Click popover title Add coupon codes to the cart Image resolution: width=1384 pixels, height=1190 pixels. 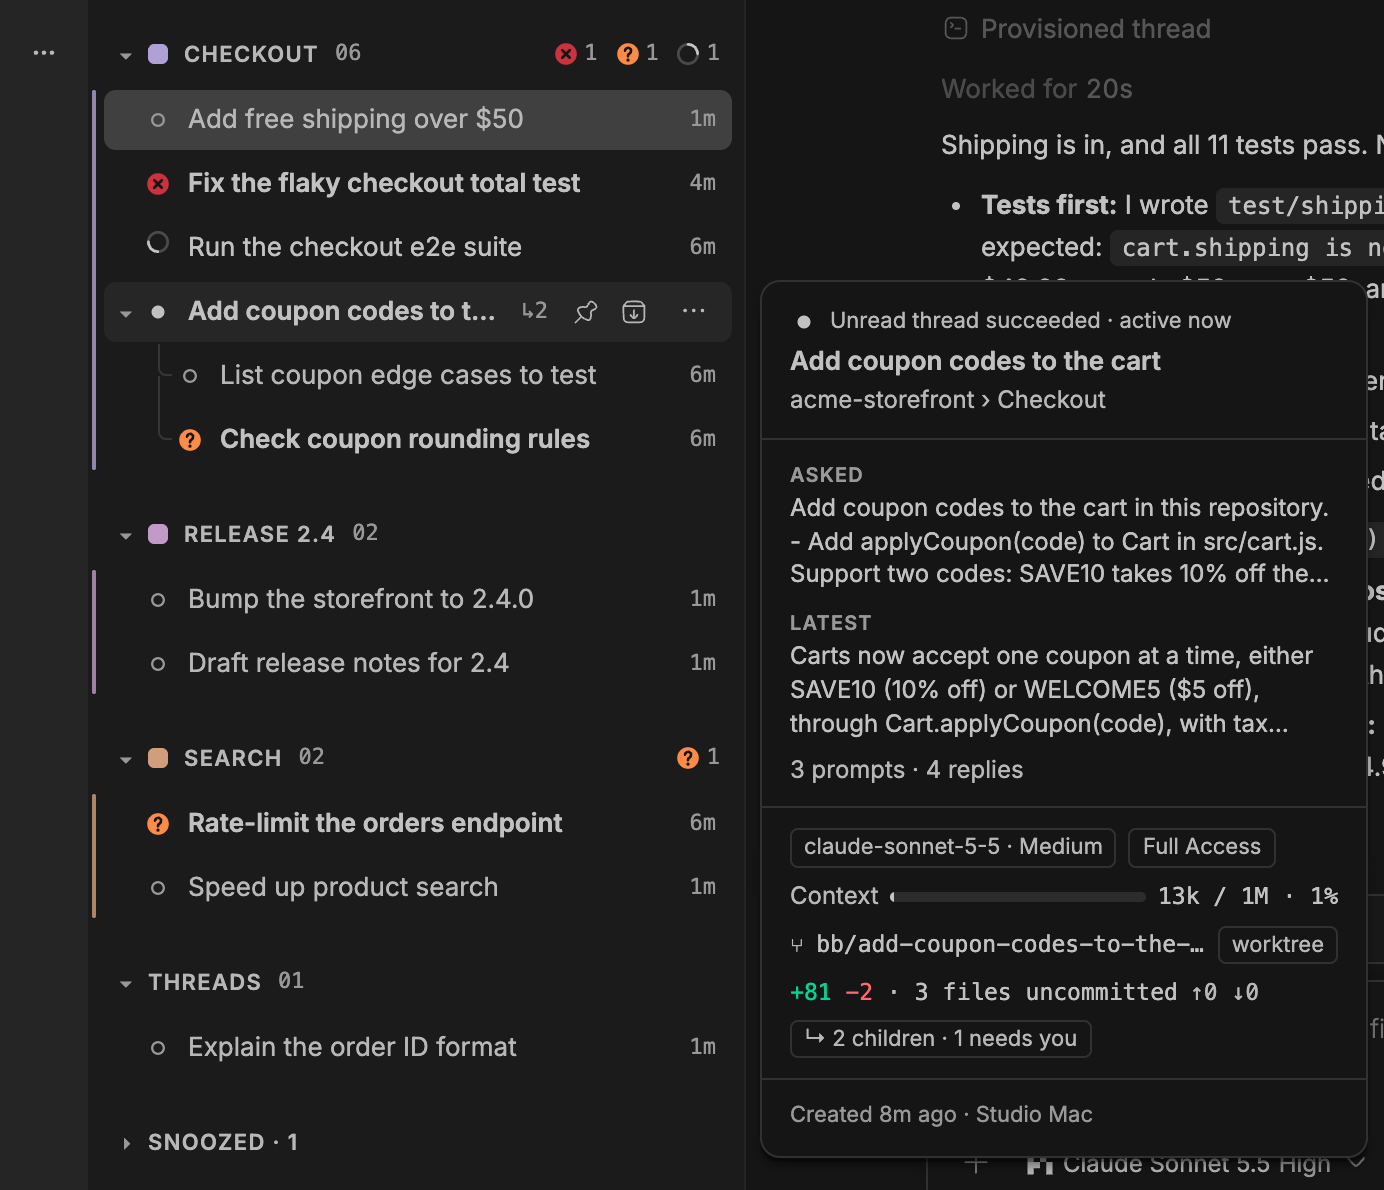(975, 361)
